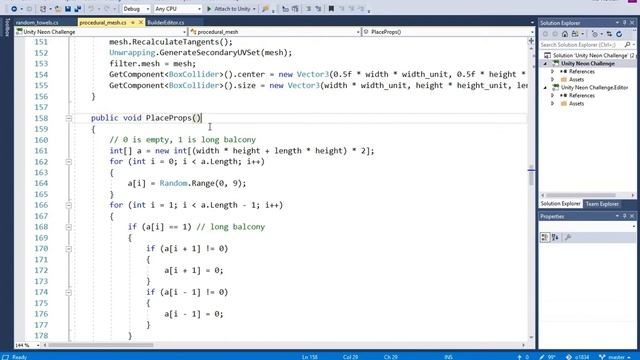
Task: Click the Search Solution Explorer input field
Action: [x=581, y=44]
